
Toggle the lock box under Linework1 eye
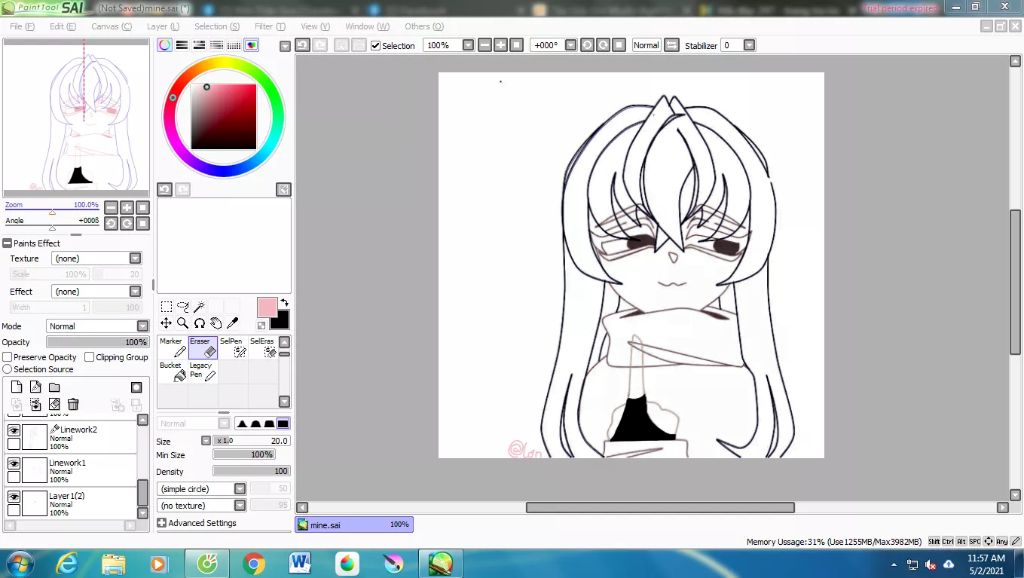click(x=14, y=477)
